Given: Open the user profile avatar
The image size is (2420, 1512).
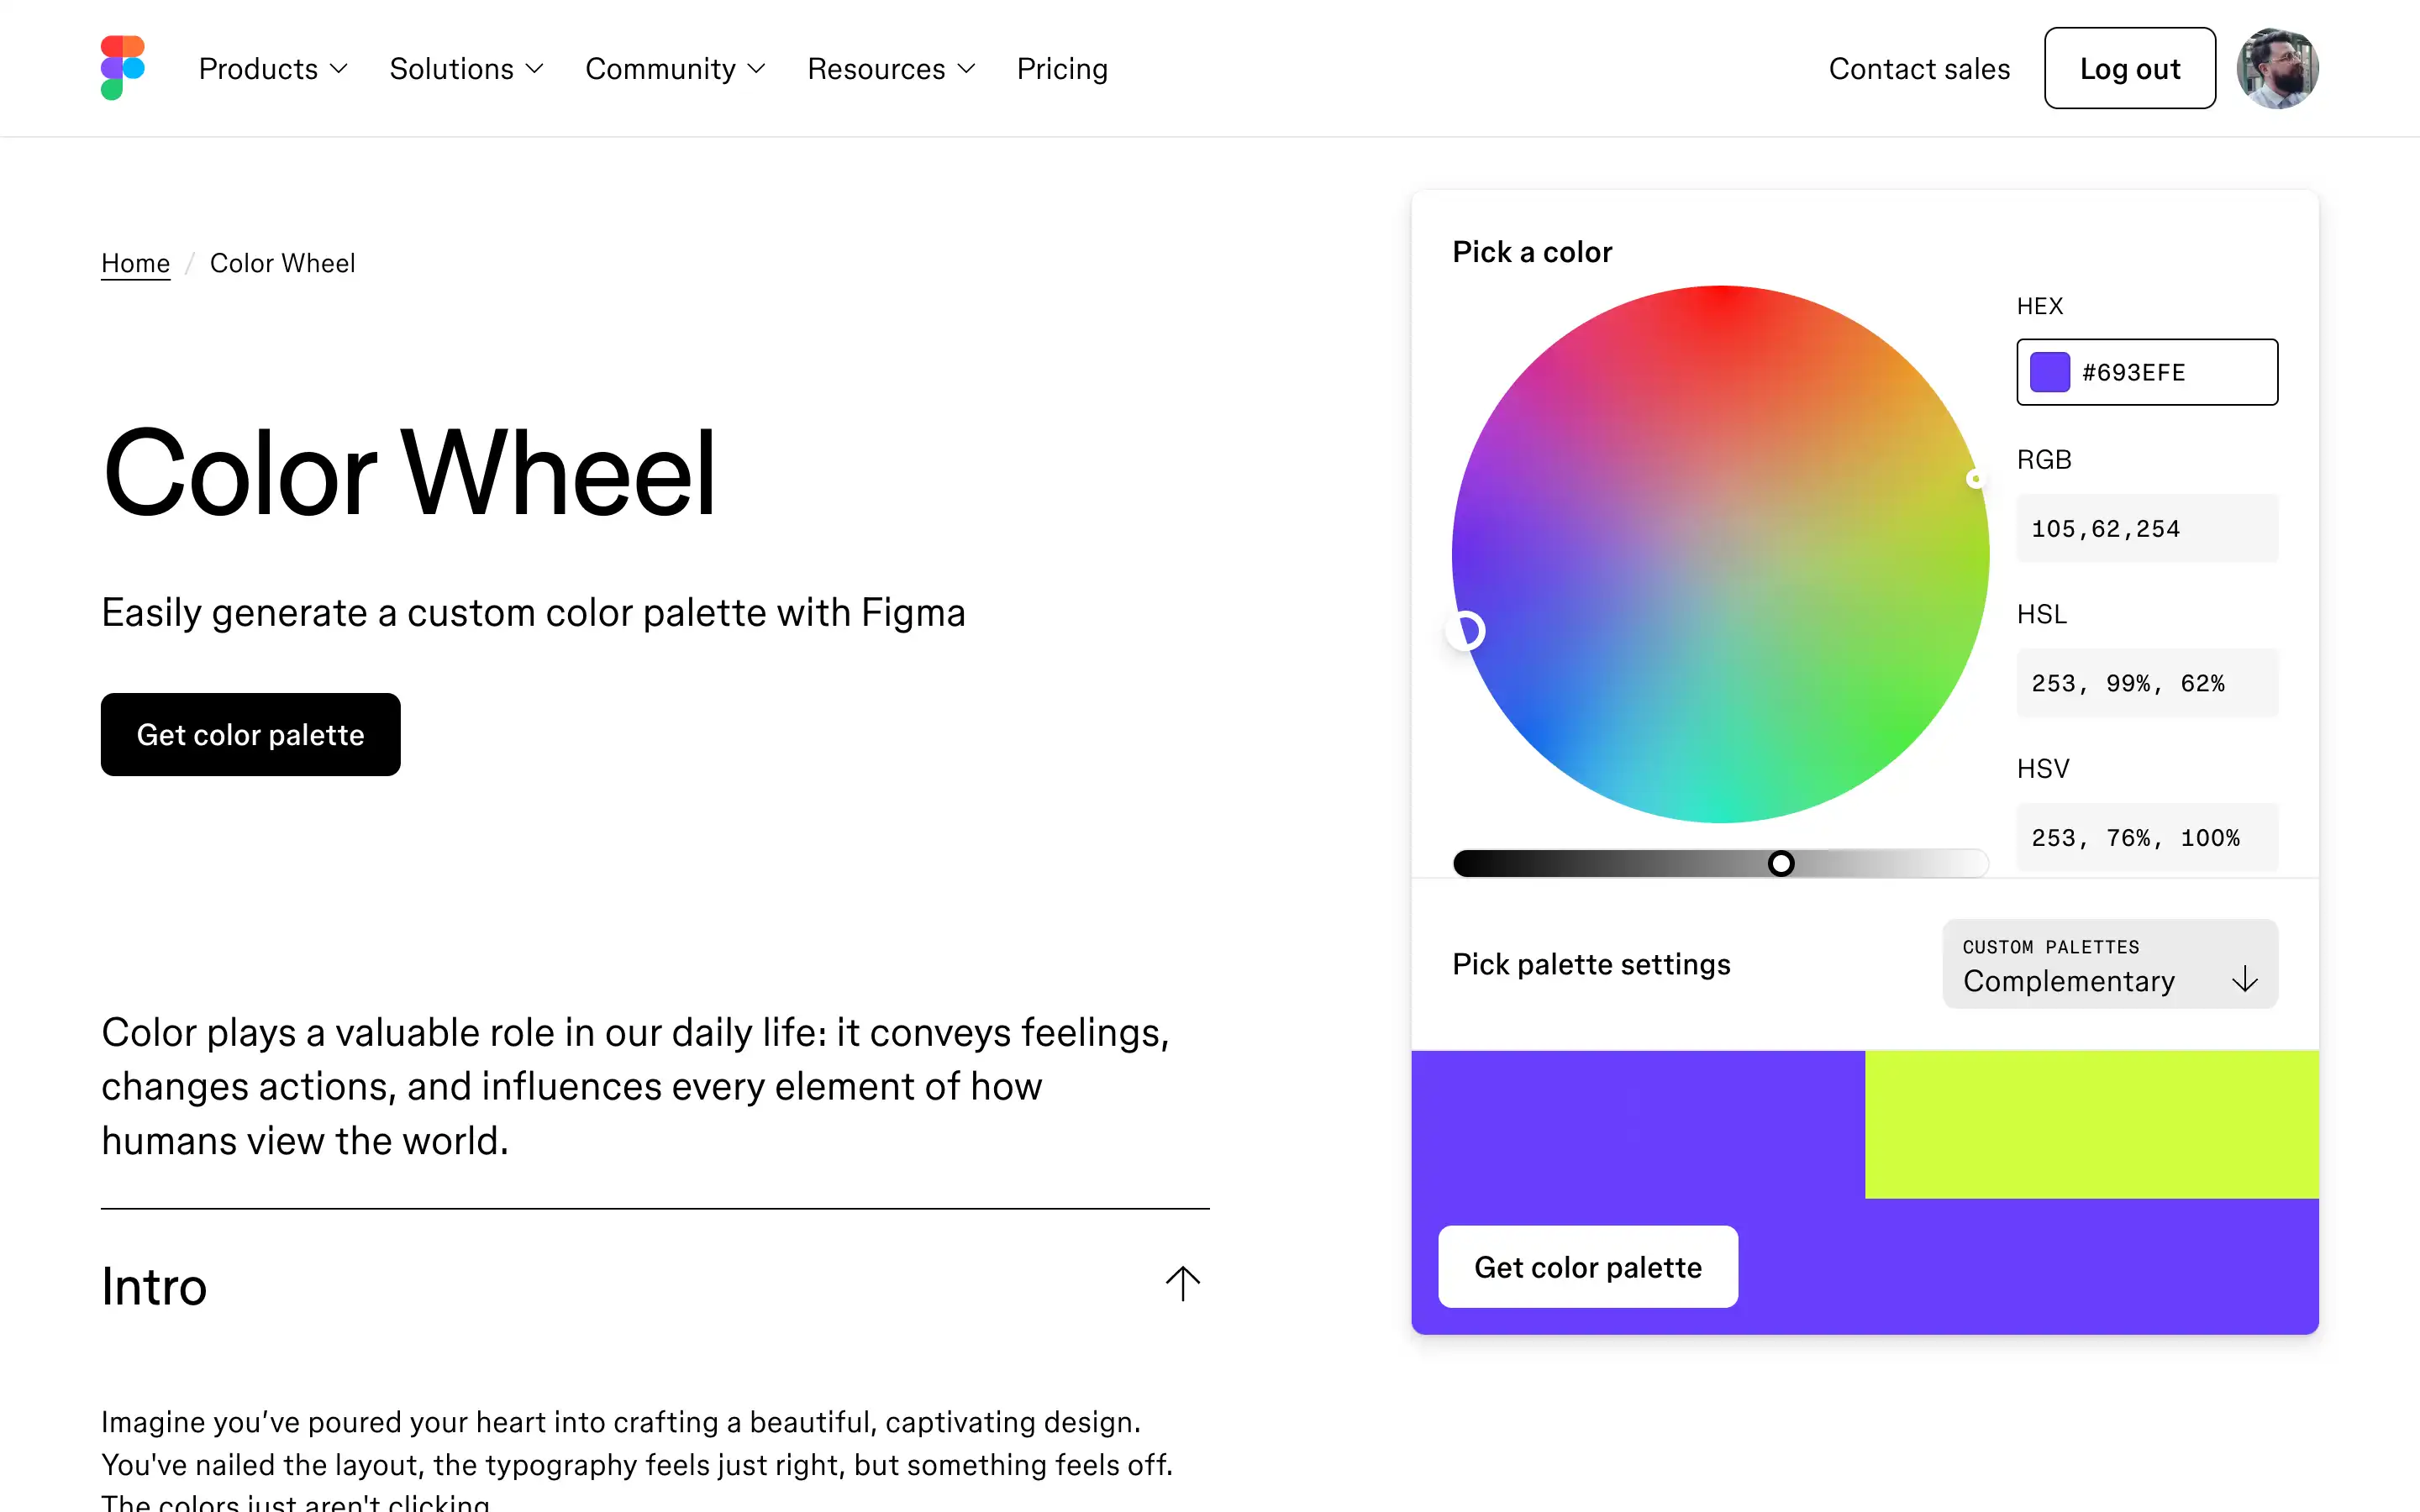Looking at the screenshot, I should click(x=2277, y=68).
